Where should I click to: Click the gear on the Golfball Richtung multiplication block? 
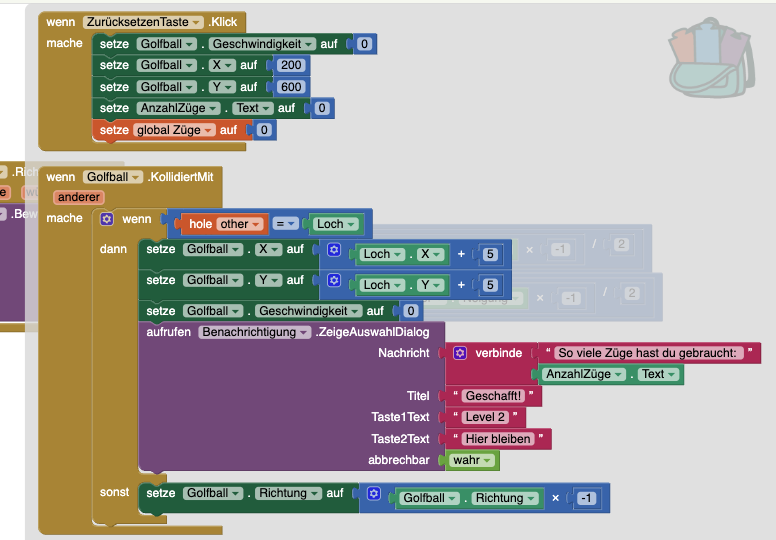[x=374, y=494]
